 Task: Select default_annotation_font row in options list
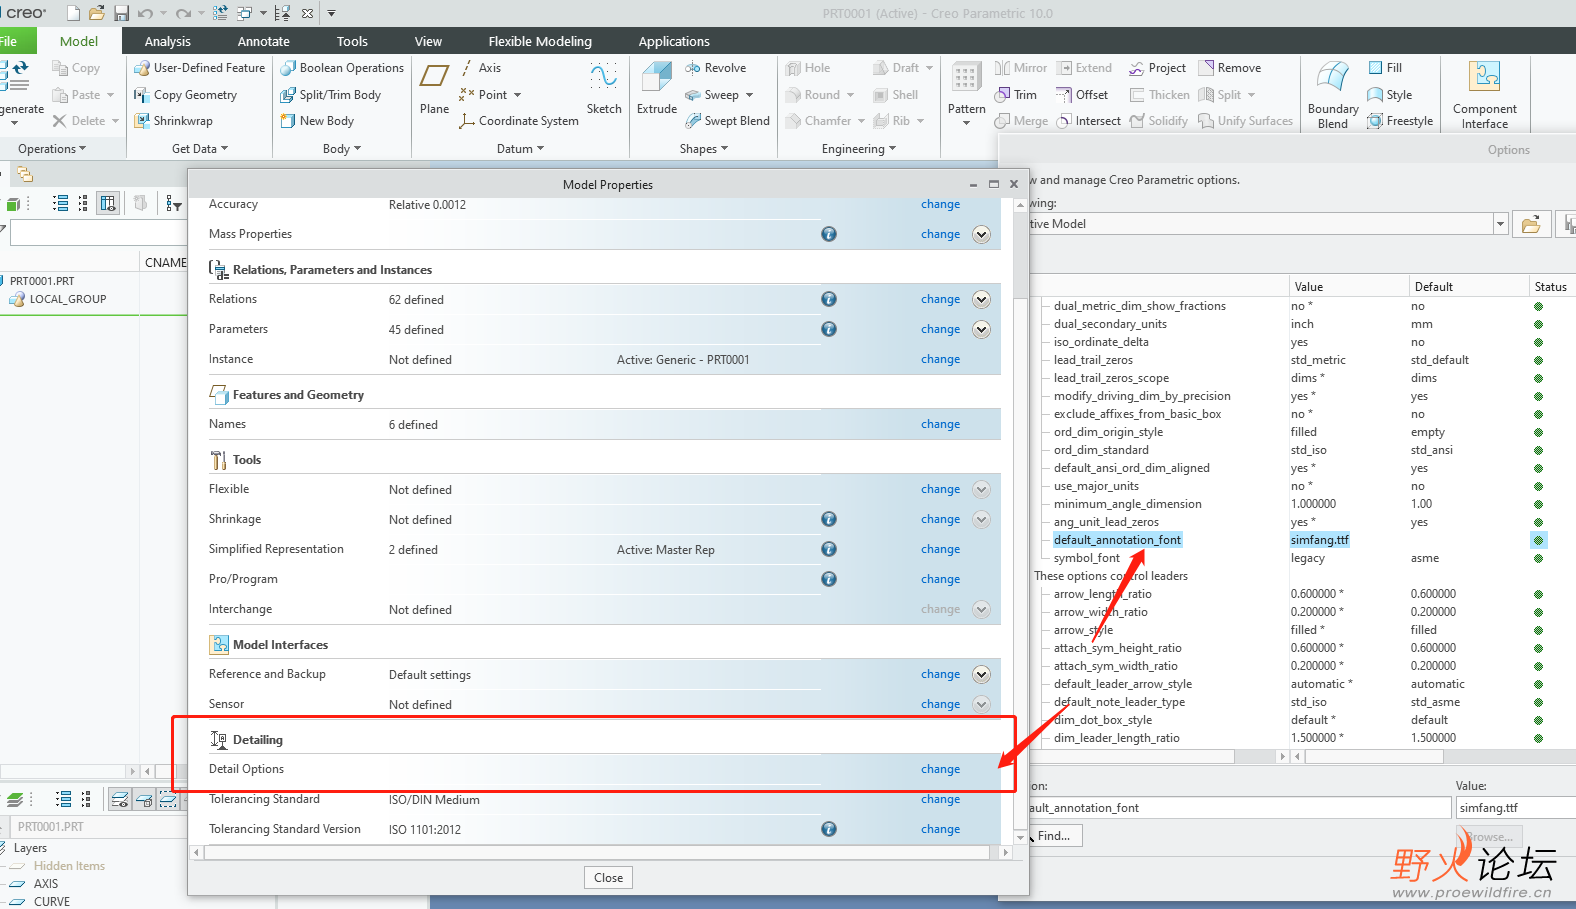pyautogui.click(x=1117, y=540)
